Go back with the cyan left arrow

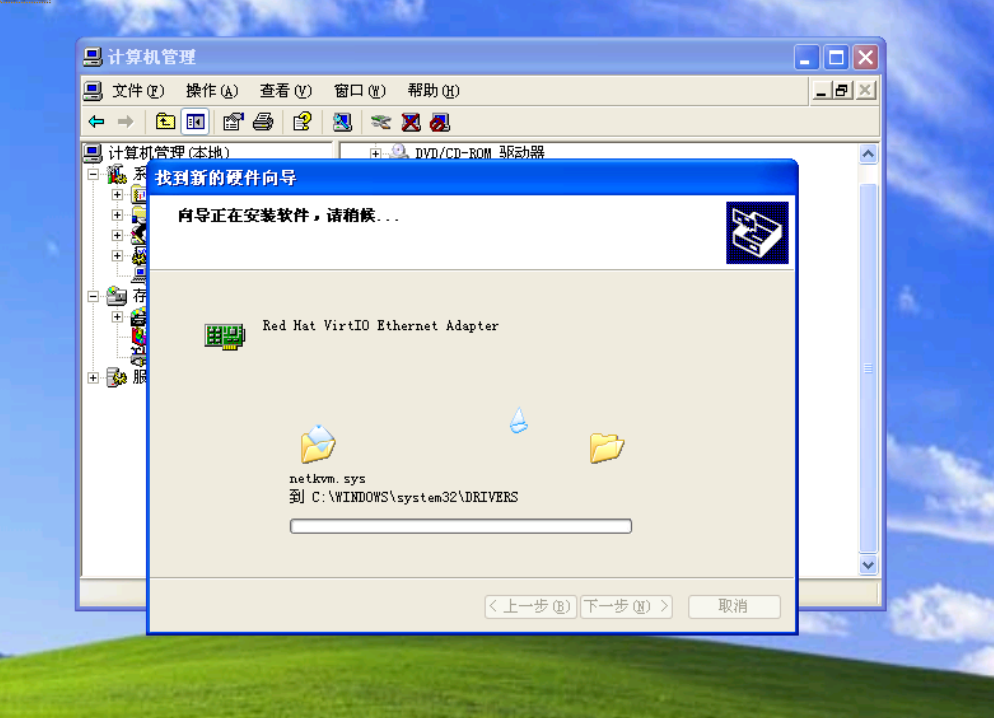click(x=96, y=122)
